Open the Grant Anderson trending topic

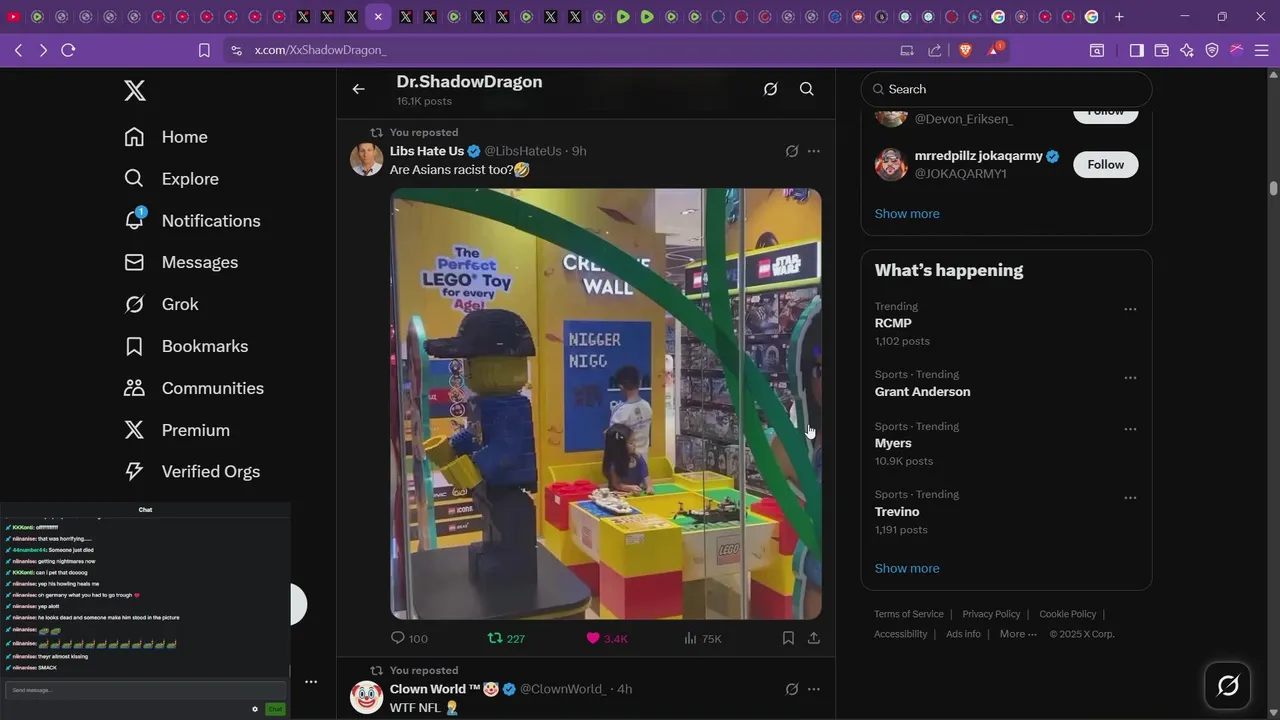point(922,391)
